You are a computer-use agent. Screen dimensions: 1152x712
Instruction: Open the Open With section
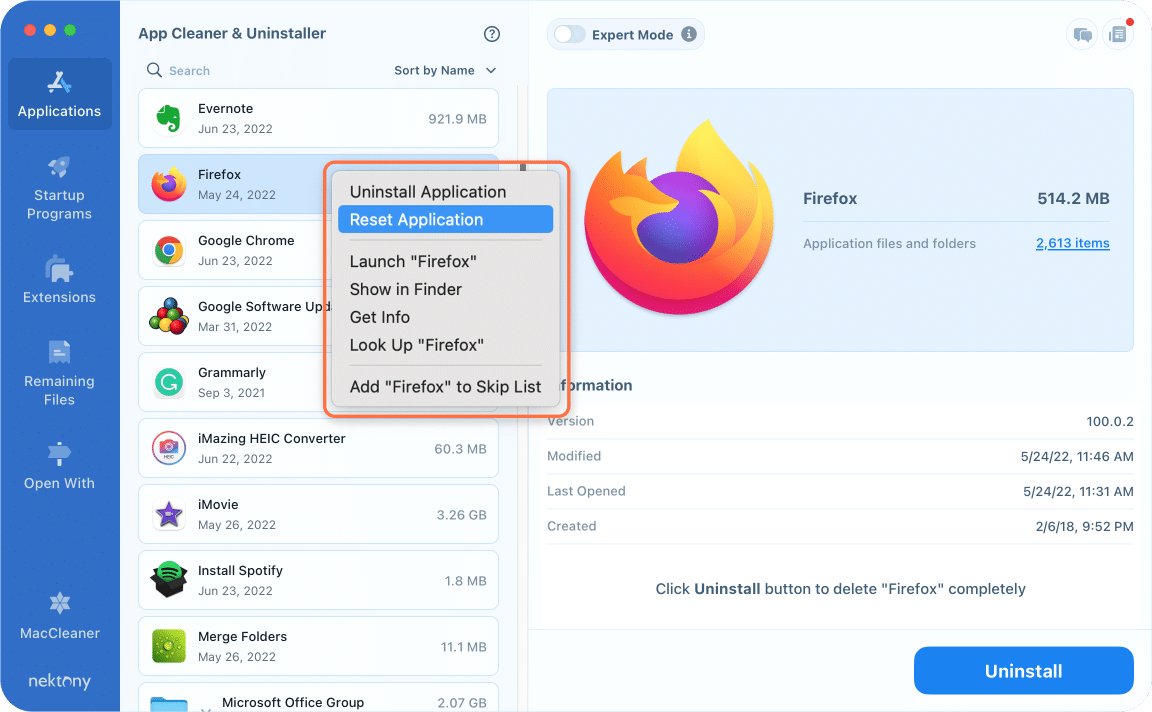(x=60, y=466)
